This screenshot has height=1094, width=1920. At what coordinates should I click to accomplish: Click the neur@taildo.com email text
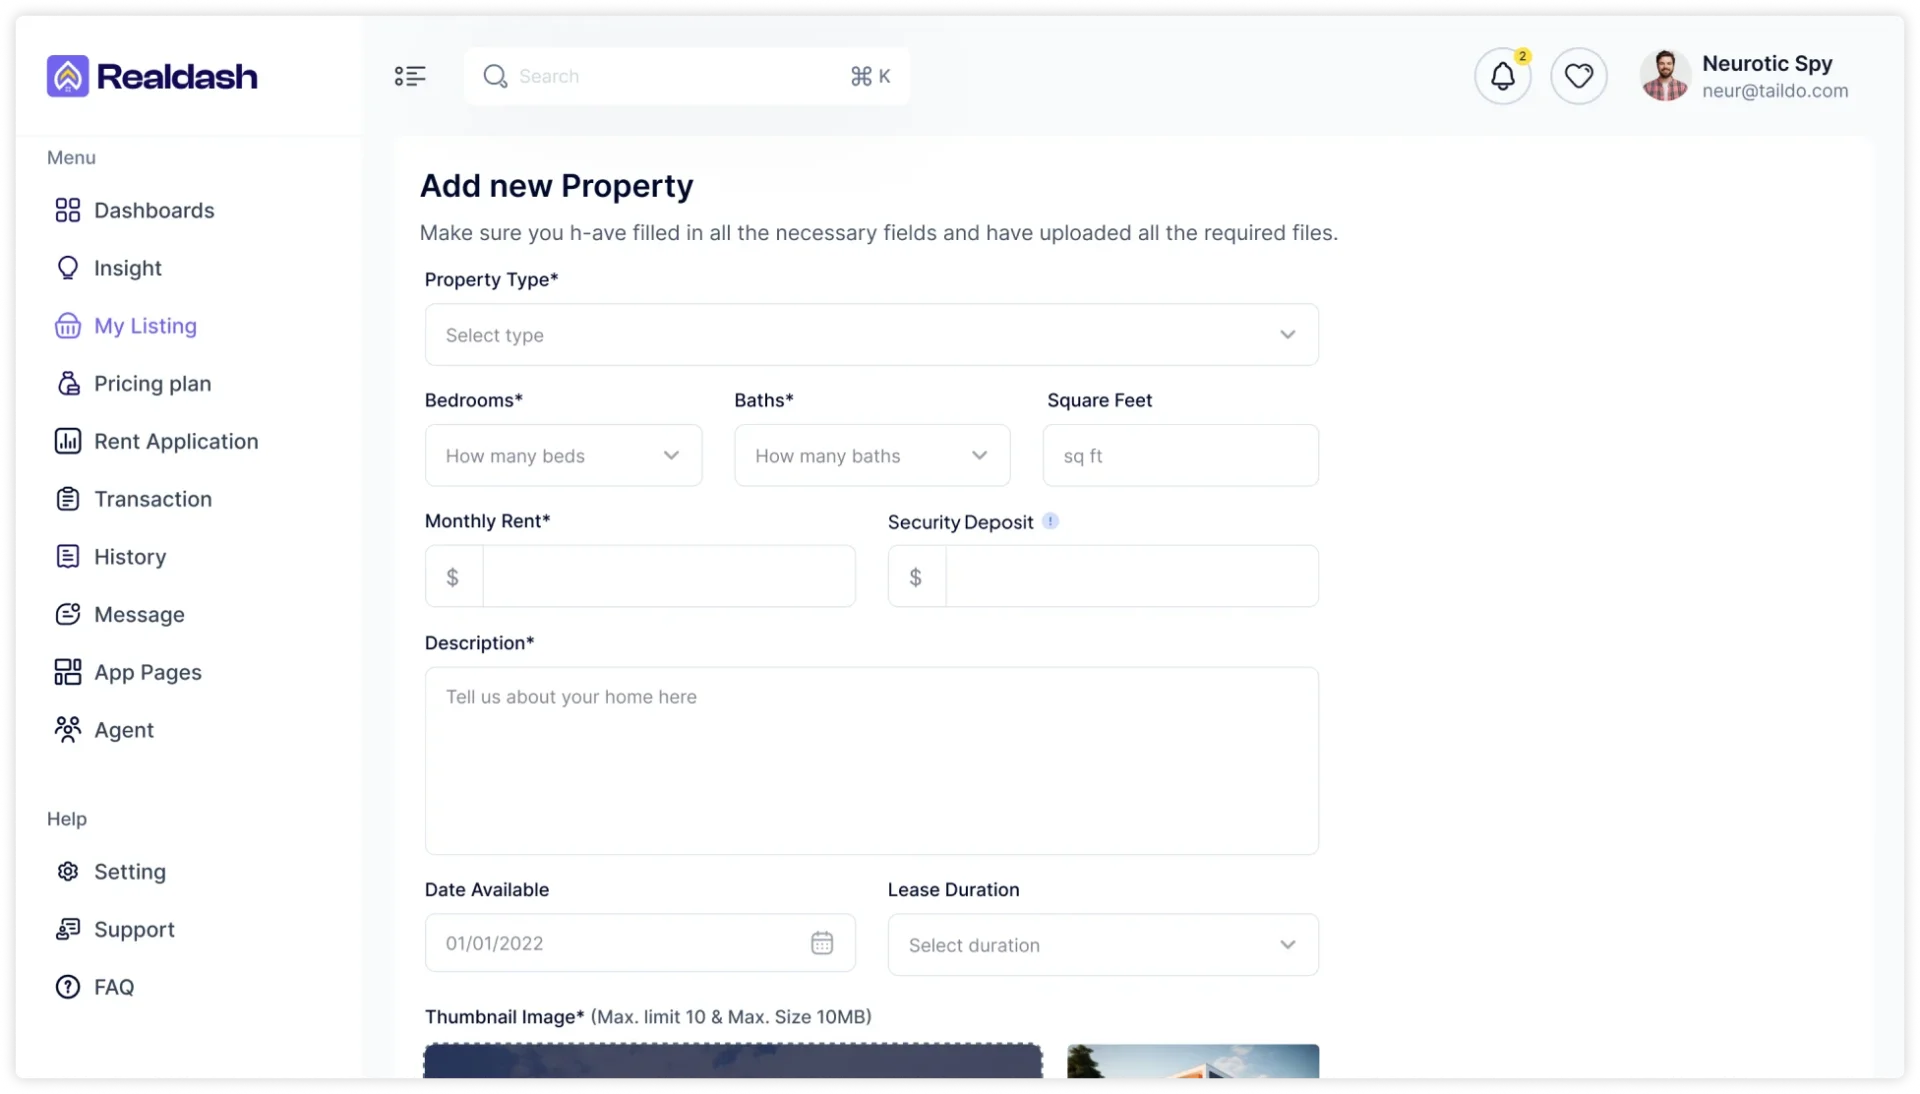pos(1775,91)
